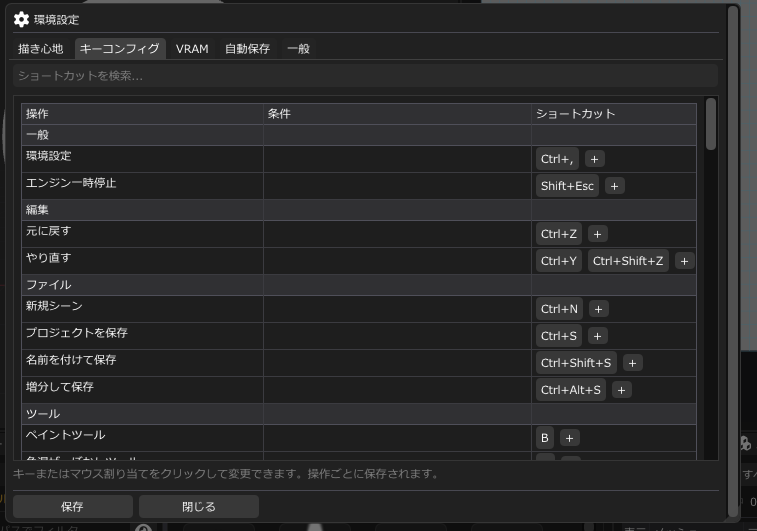757x531 pixels.
Task: Add a shortcut to the エンジン一時停止 row
Action: pos(614,186)
